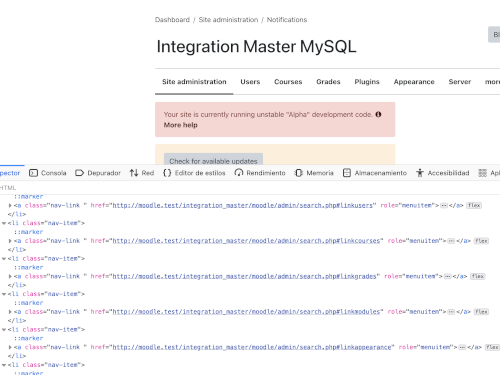
Task: Open the Almacenamiento storage tab
Action: [x=375, y=173]
